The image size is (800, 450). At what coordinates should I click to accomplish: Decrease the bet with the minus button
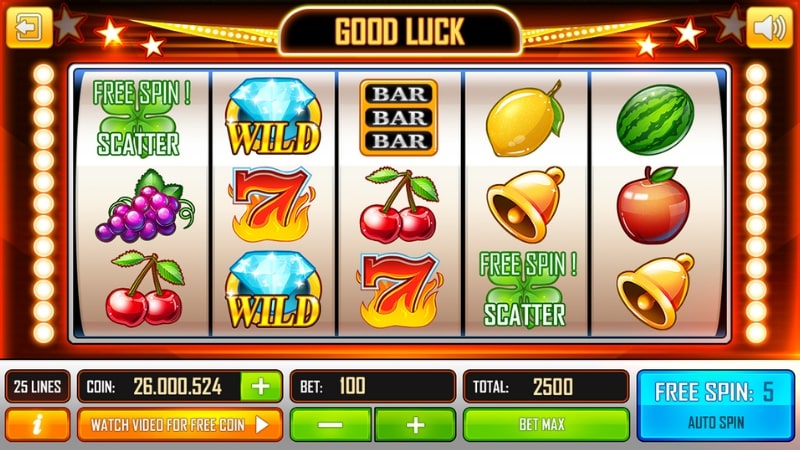[331, 424]
